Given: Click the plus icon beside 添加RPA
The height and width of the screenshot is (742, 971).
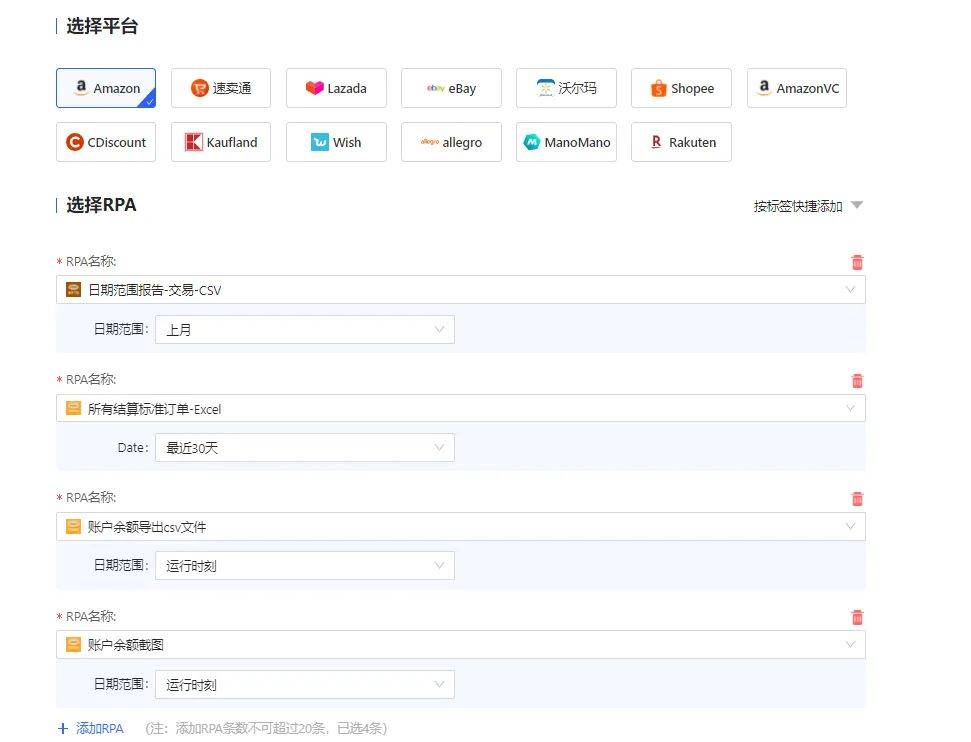Looking at the screenshot, I should point(63,728).
